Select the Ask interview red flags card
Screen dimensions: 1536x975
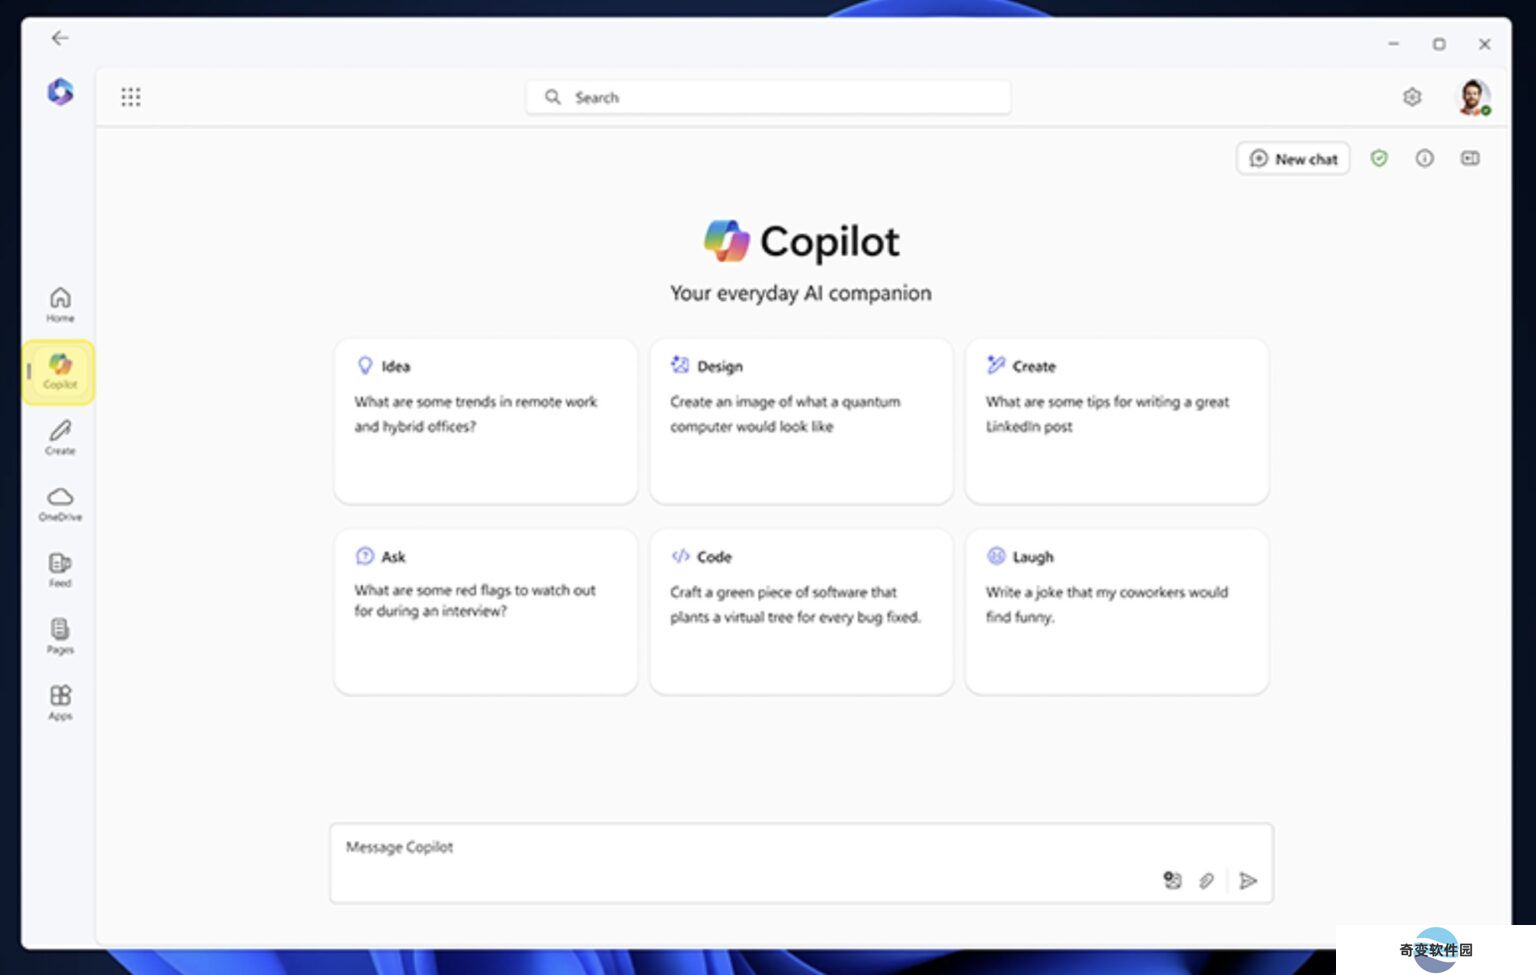[485, 612]
